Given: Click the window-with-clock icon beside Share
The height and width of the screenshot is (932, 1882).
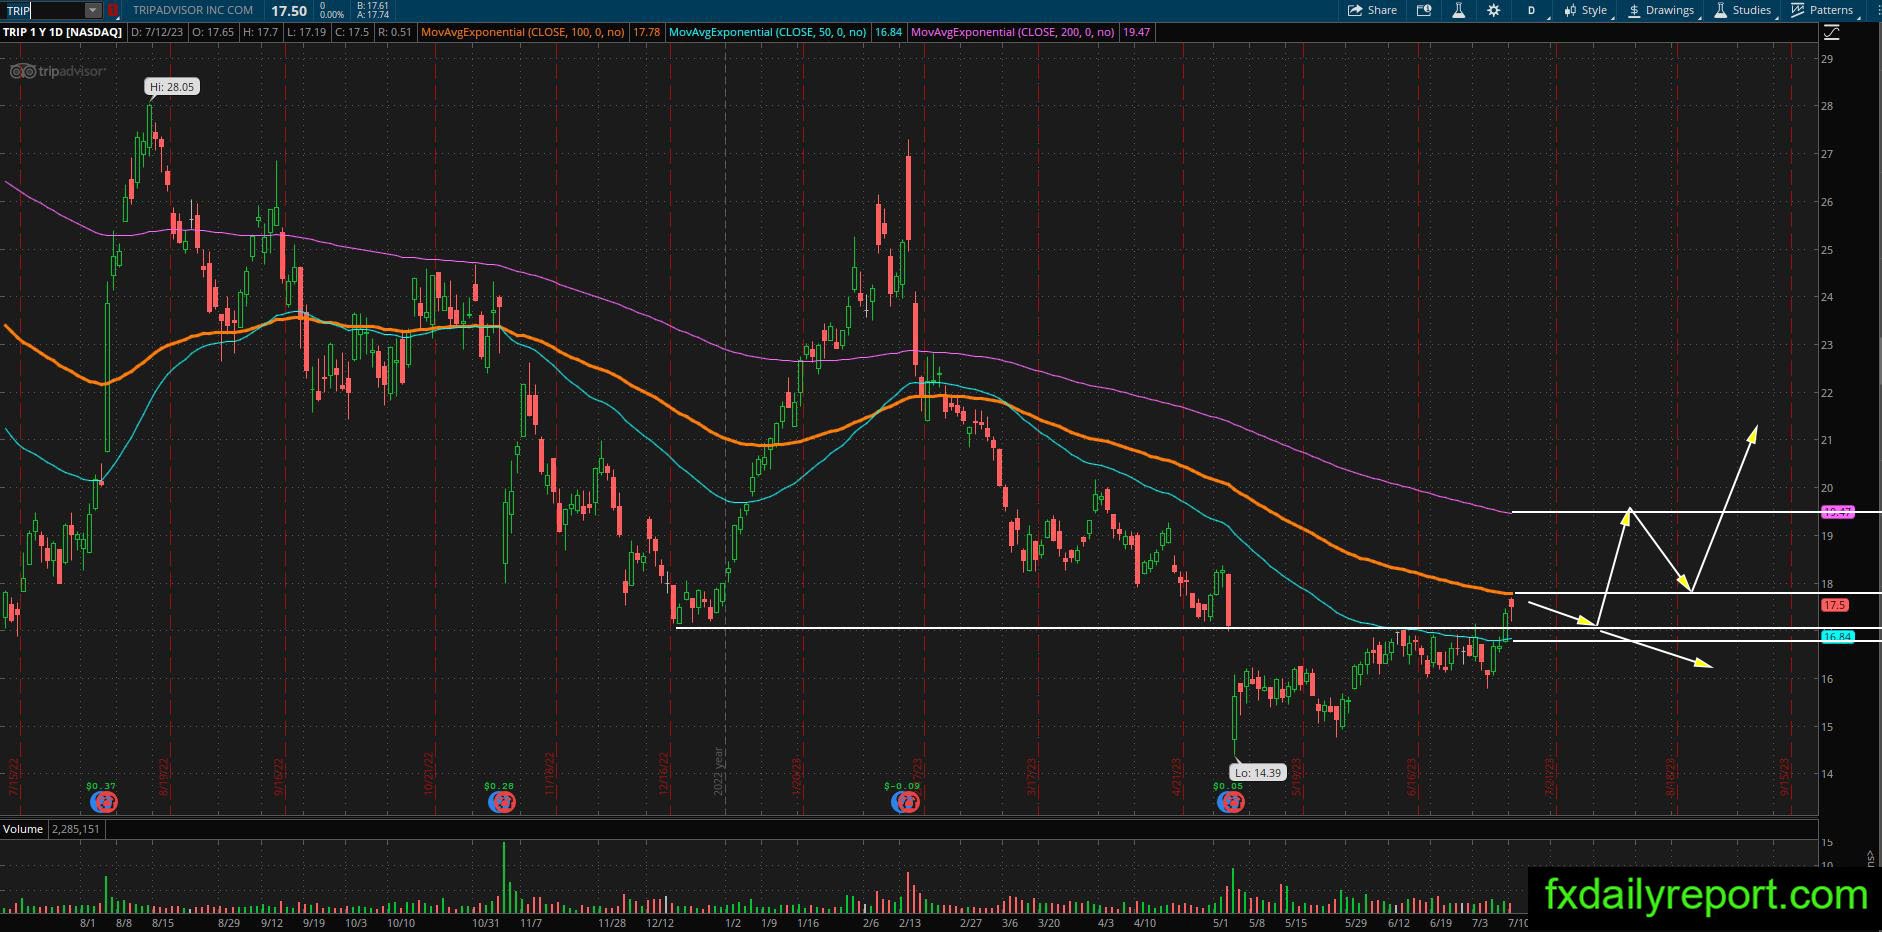Looking at the screenshot, I should click(1424, 10).
